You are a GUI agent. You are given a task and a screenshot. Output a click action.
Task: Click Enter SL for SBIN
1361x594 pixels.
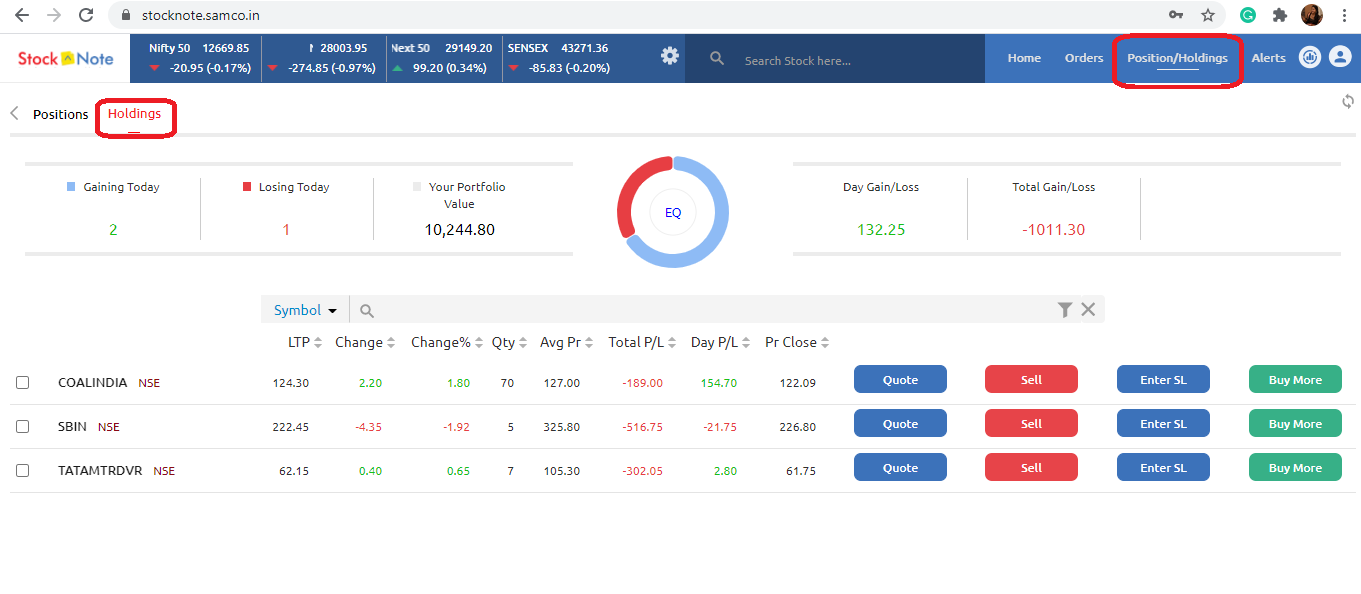click(x=1163, y=424)
